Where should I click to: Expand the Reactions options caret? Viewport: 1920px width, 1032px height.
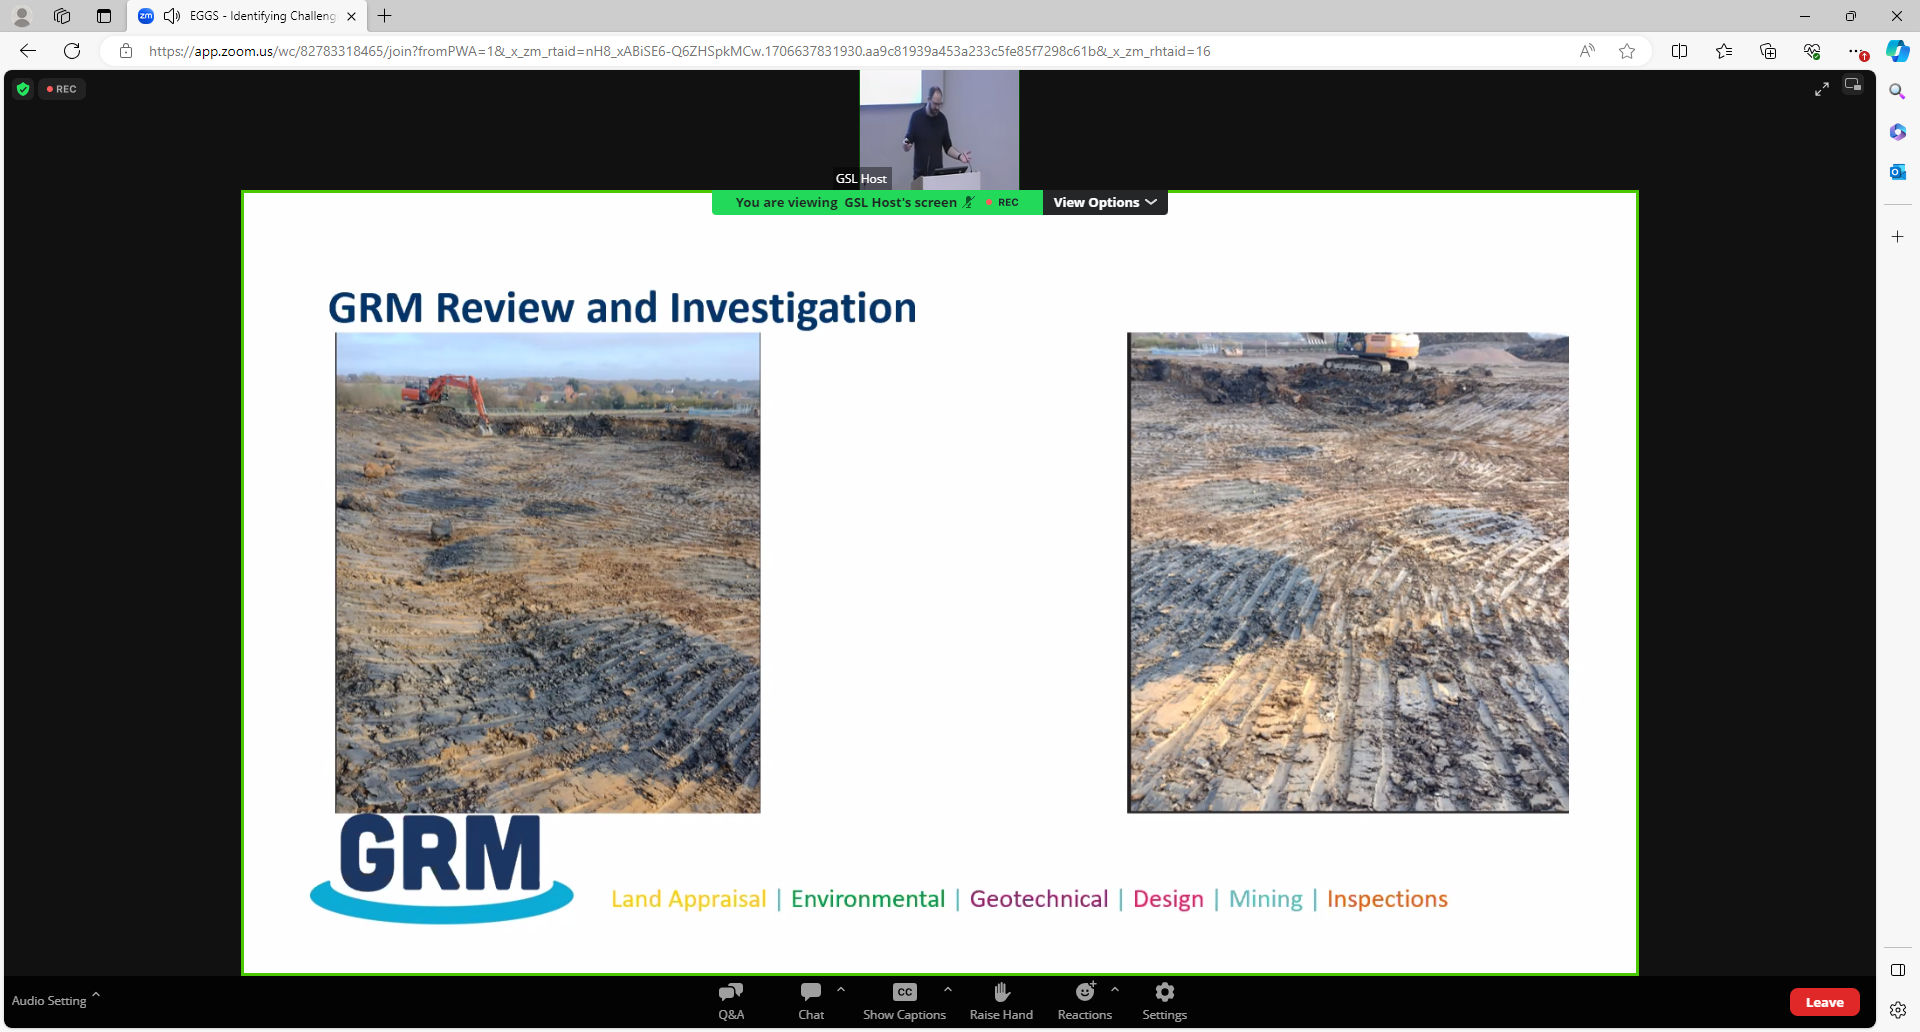(x=1115, y=989)
